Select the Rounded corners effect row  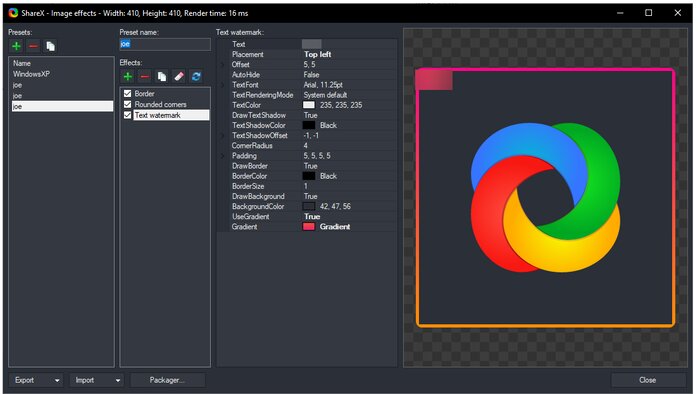[x=161, y=104]
